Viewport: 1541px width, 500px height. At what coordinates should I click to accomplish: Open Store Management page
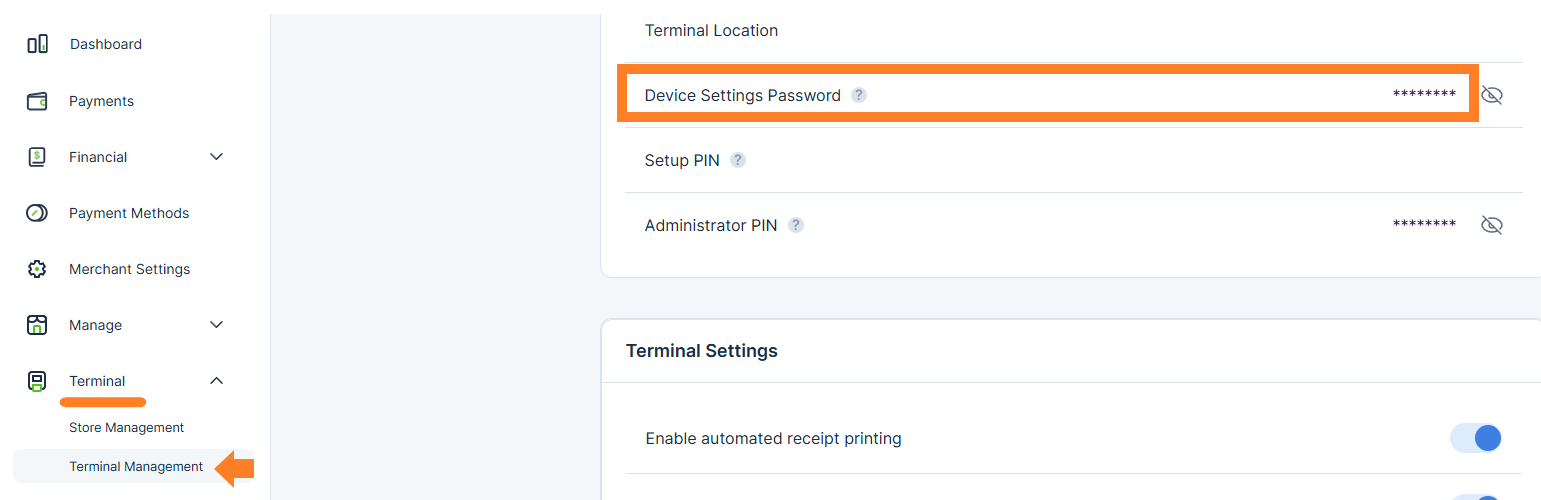click(x=126, y=427)
